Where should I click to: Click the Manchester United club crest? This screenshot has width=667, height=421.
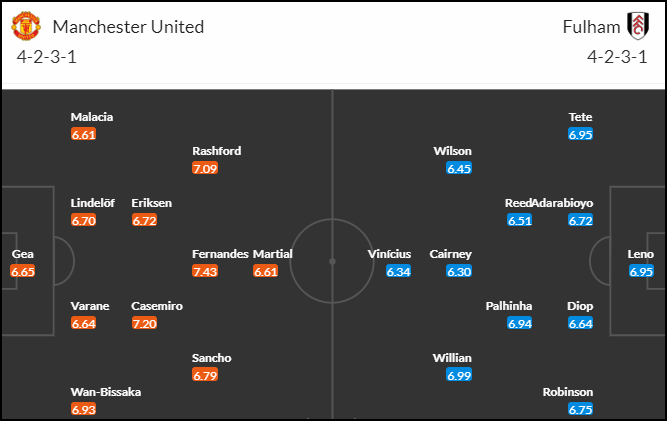pyautogui.click(x=26, y=26)
